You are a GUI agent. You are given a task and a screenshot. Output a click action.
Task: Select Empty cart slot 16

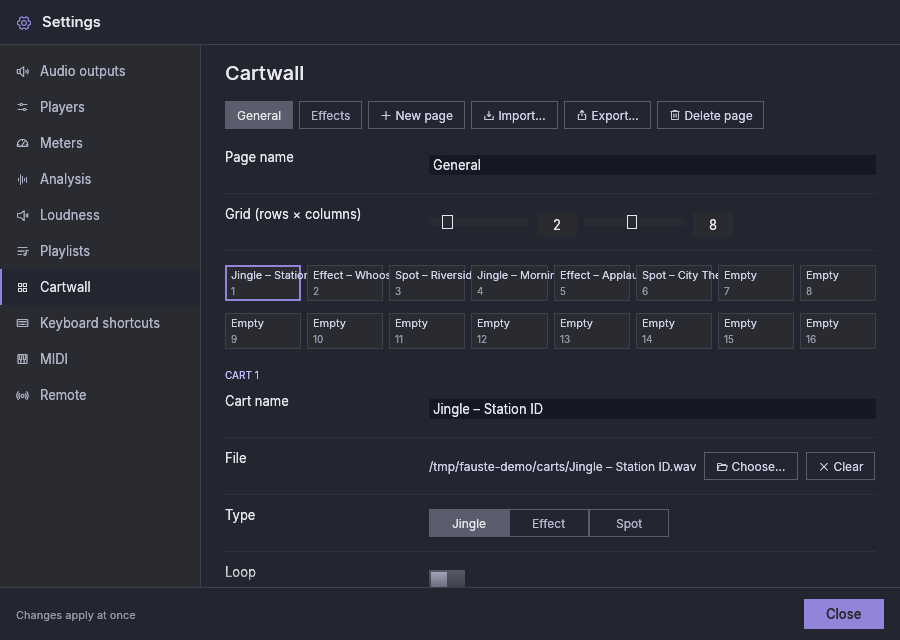[x=838, y=331]
